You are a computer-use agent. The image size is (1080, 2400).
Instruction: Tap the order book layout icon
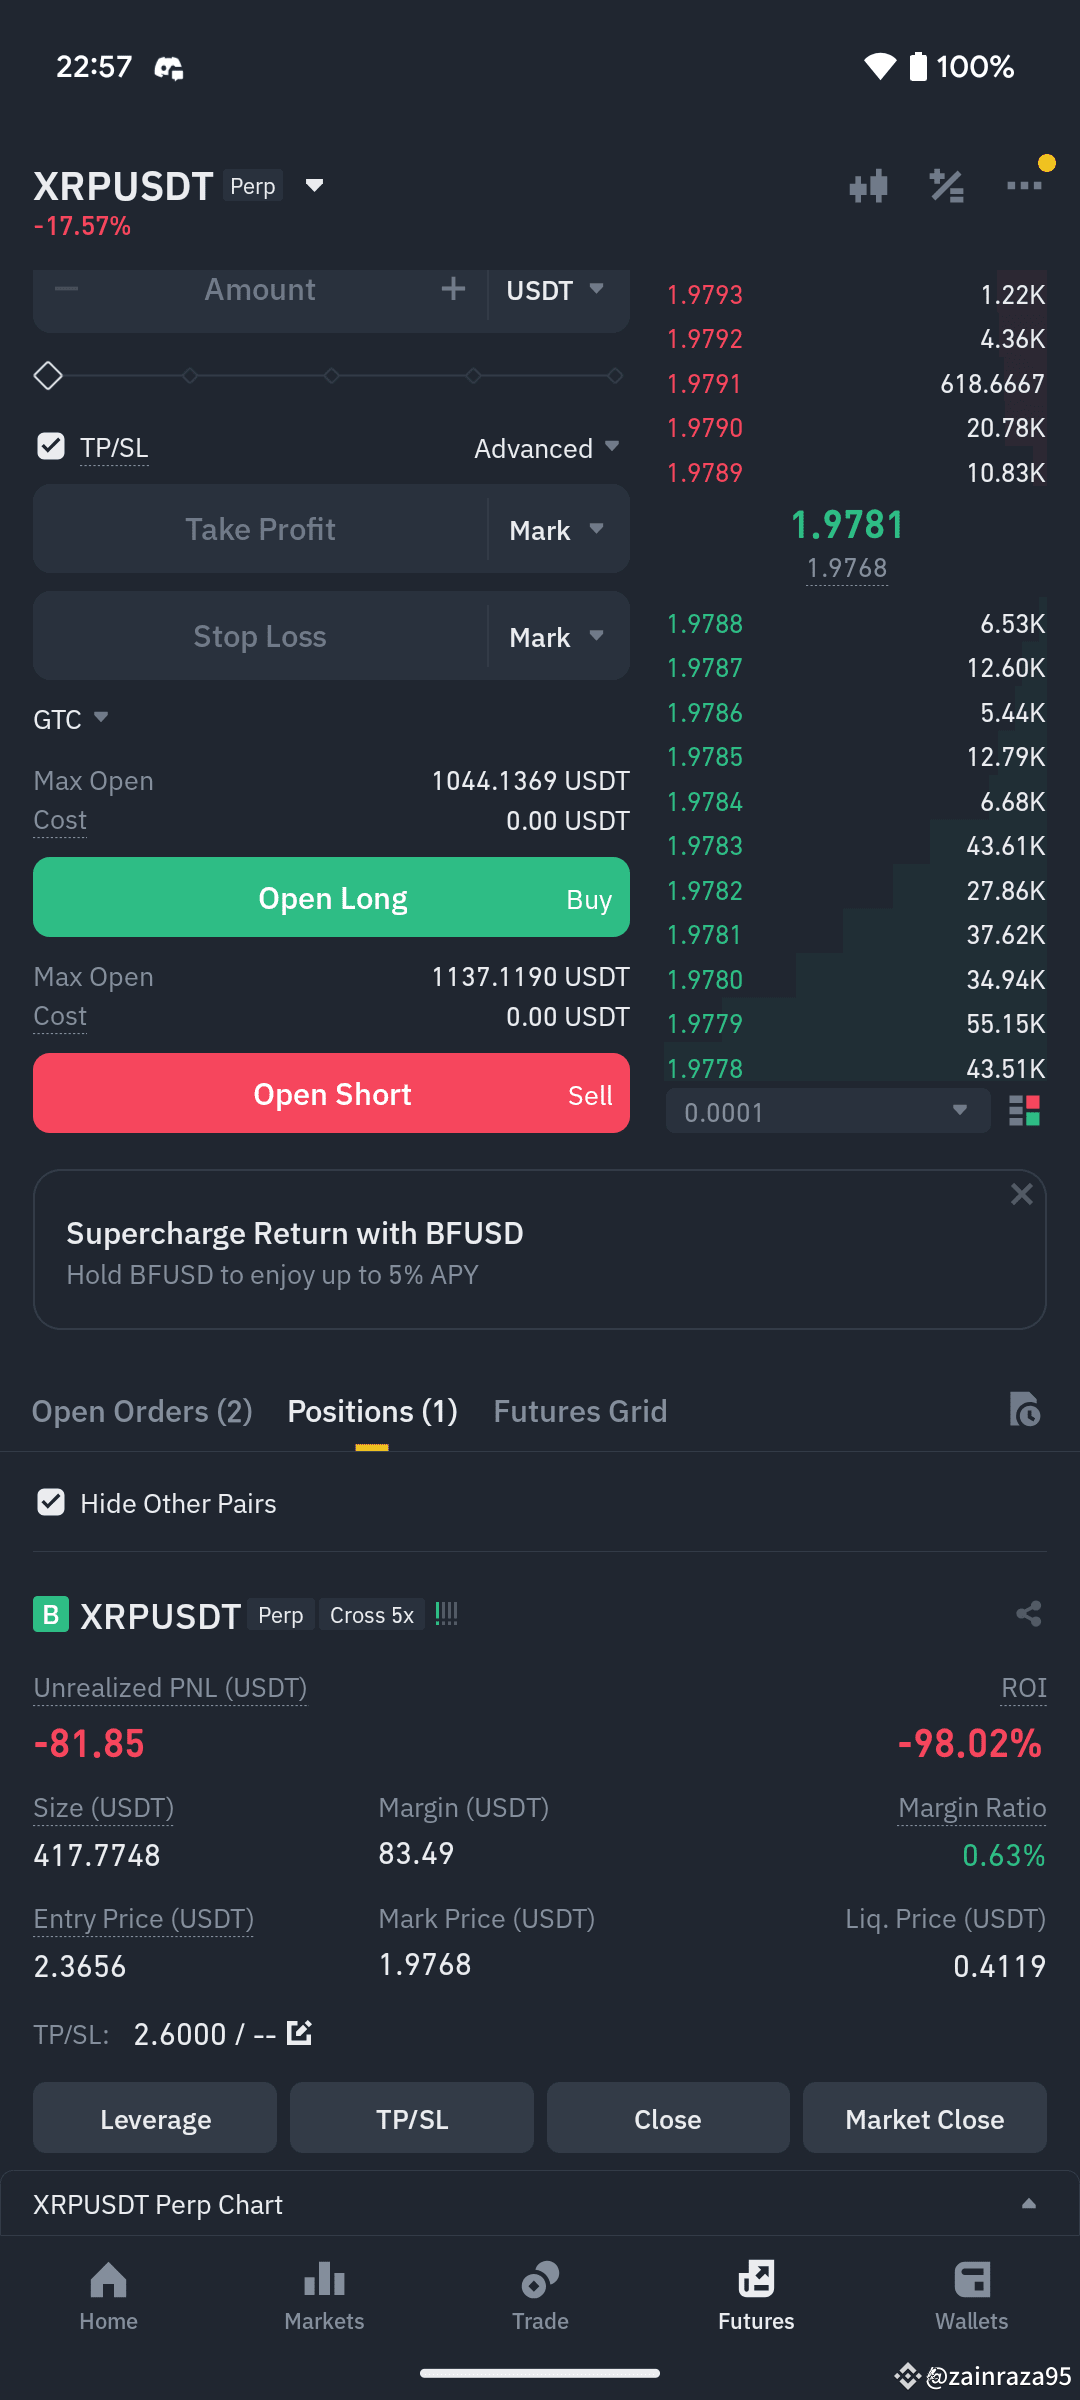point(1025,1111)
